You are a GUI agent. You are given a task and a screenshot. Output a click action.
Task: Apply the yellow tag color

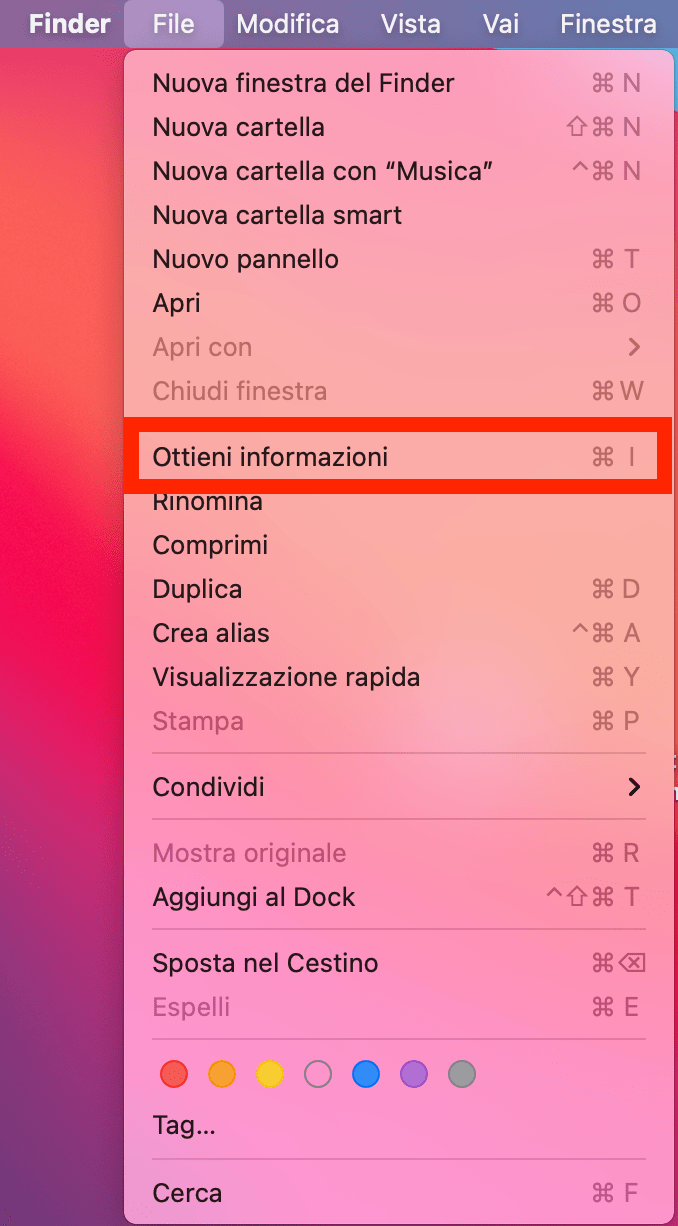tap(270, 1074)
